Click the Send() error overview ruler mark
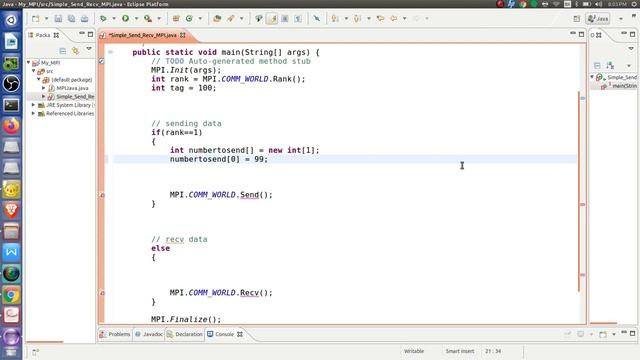 click(x=583, y=204)
